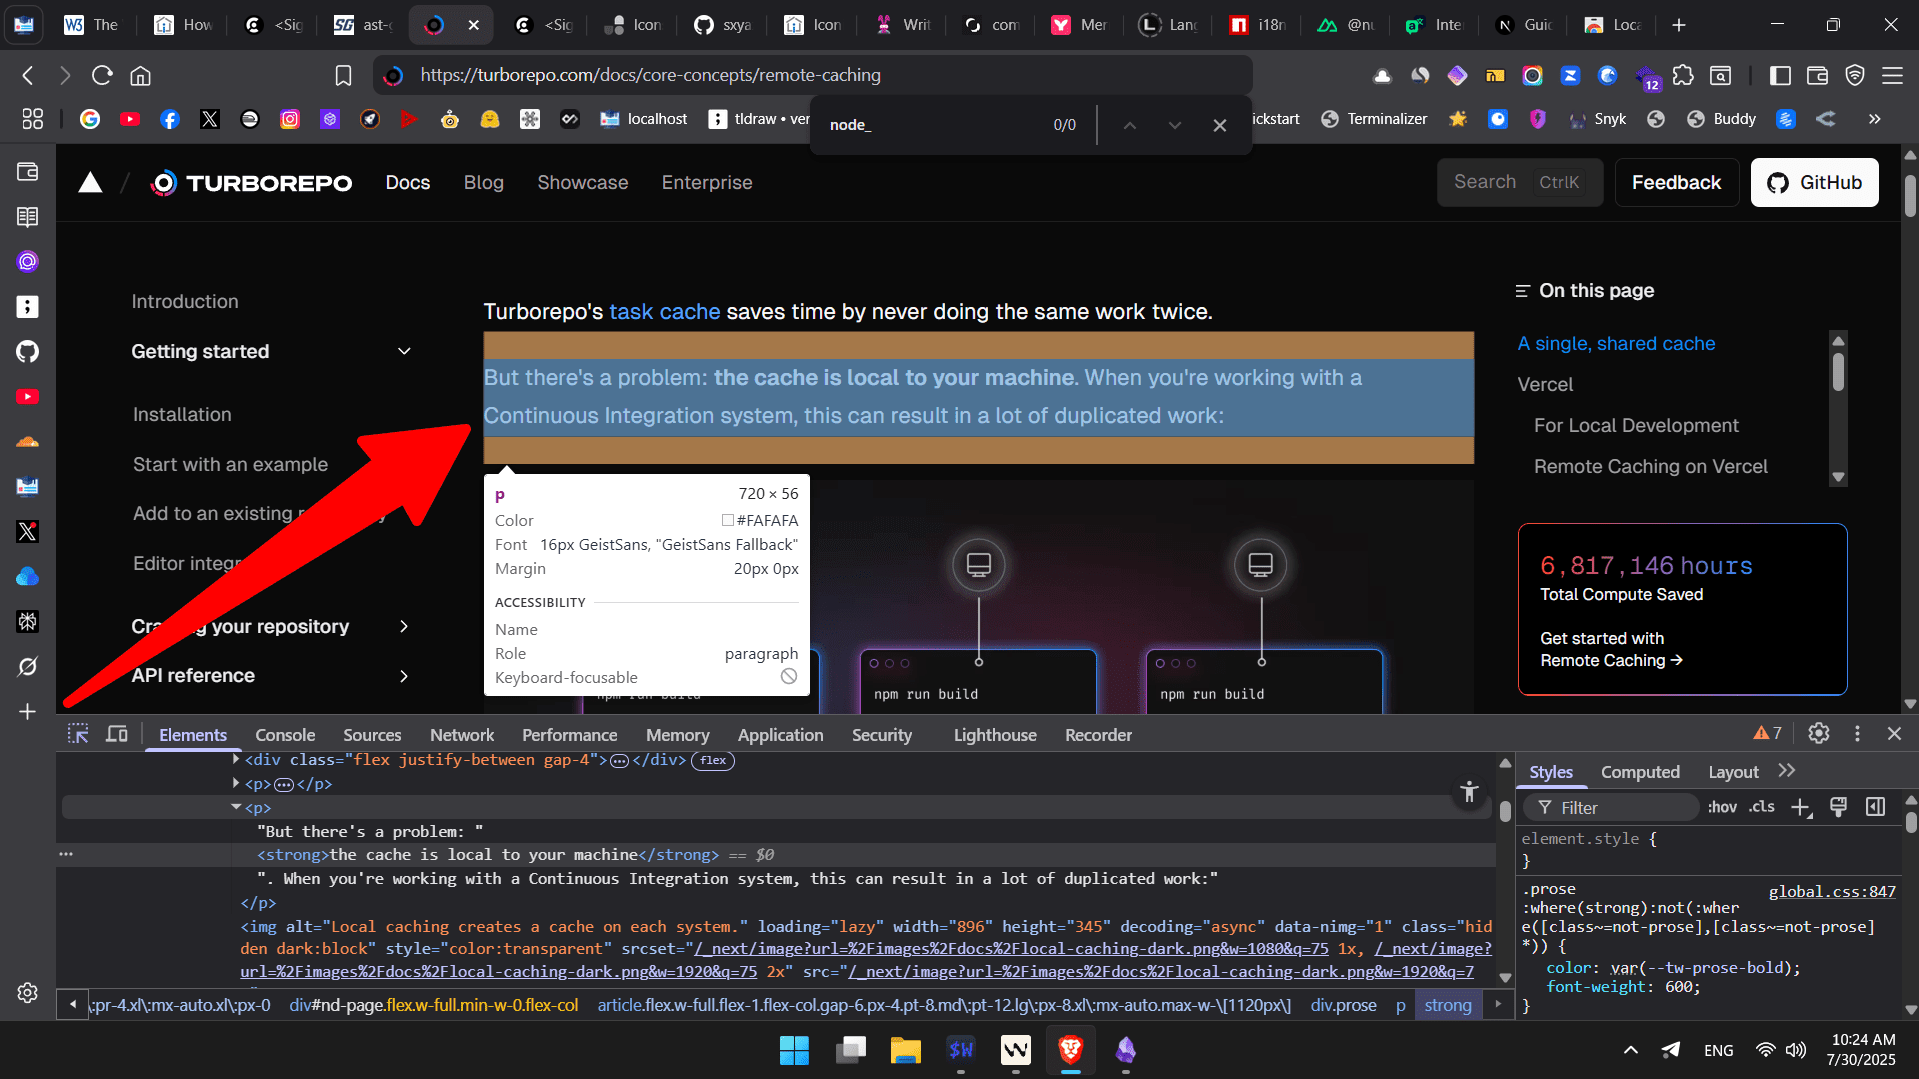
Task: Open the browser extensions puzzle icon
Action: pos(1685,75)
